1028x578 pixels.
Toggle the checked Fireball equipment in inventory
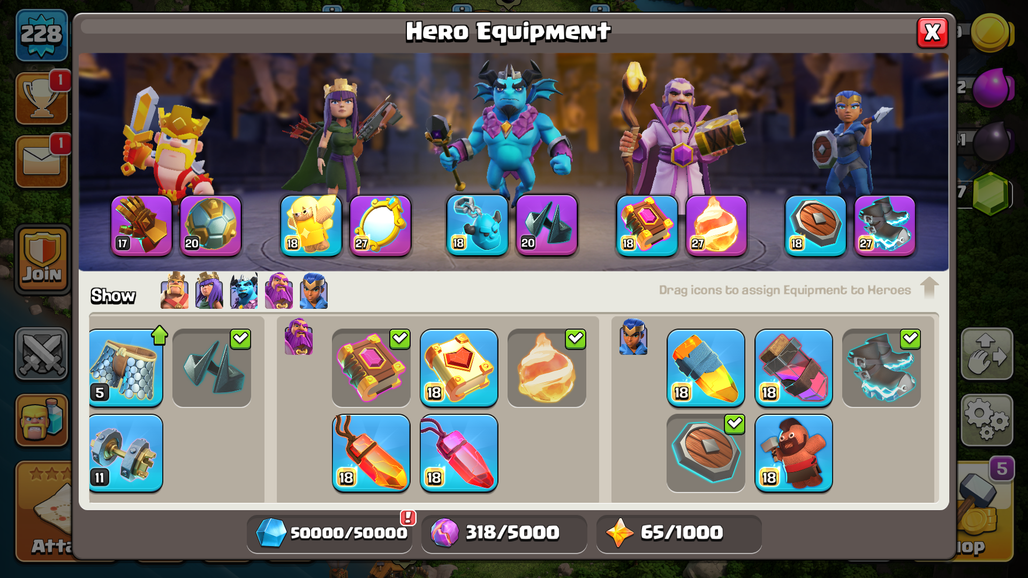[x=547, y=368]
